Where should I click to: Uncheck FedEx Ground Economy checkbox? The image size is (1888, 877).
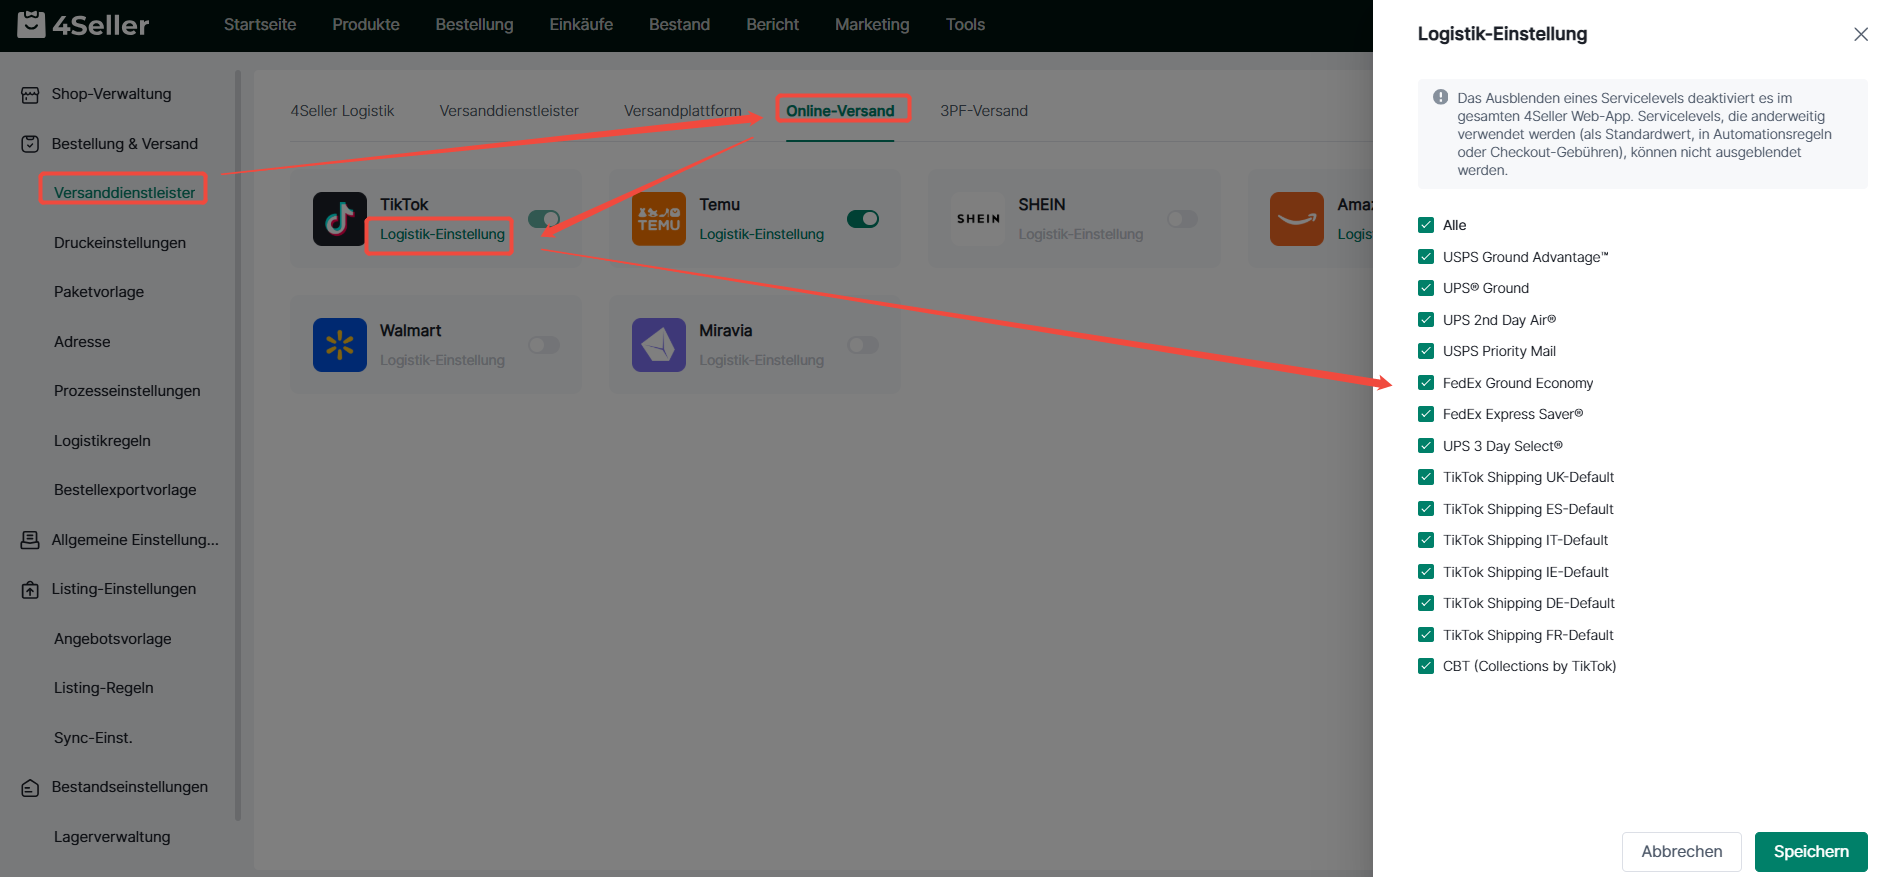(x=1426, y=383)
